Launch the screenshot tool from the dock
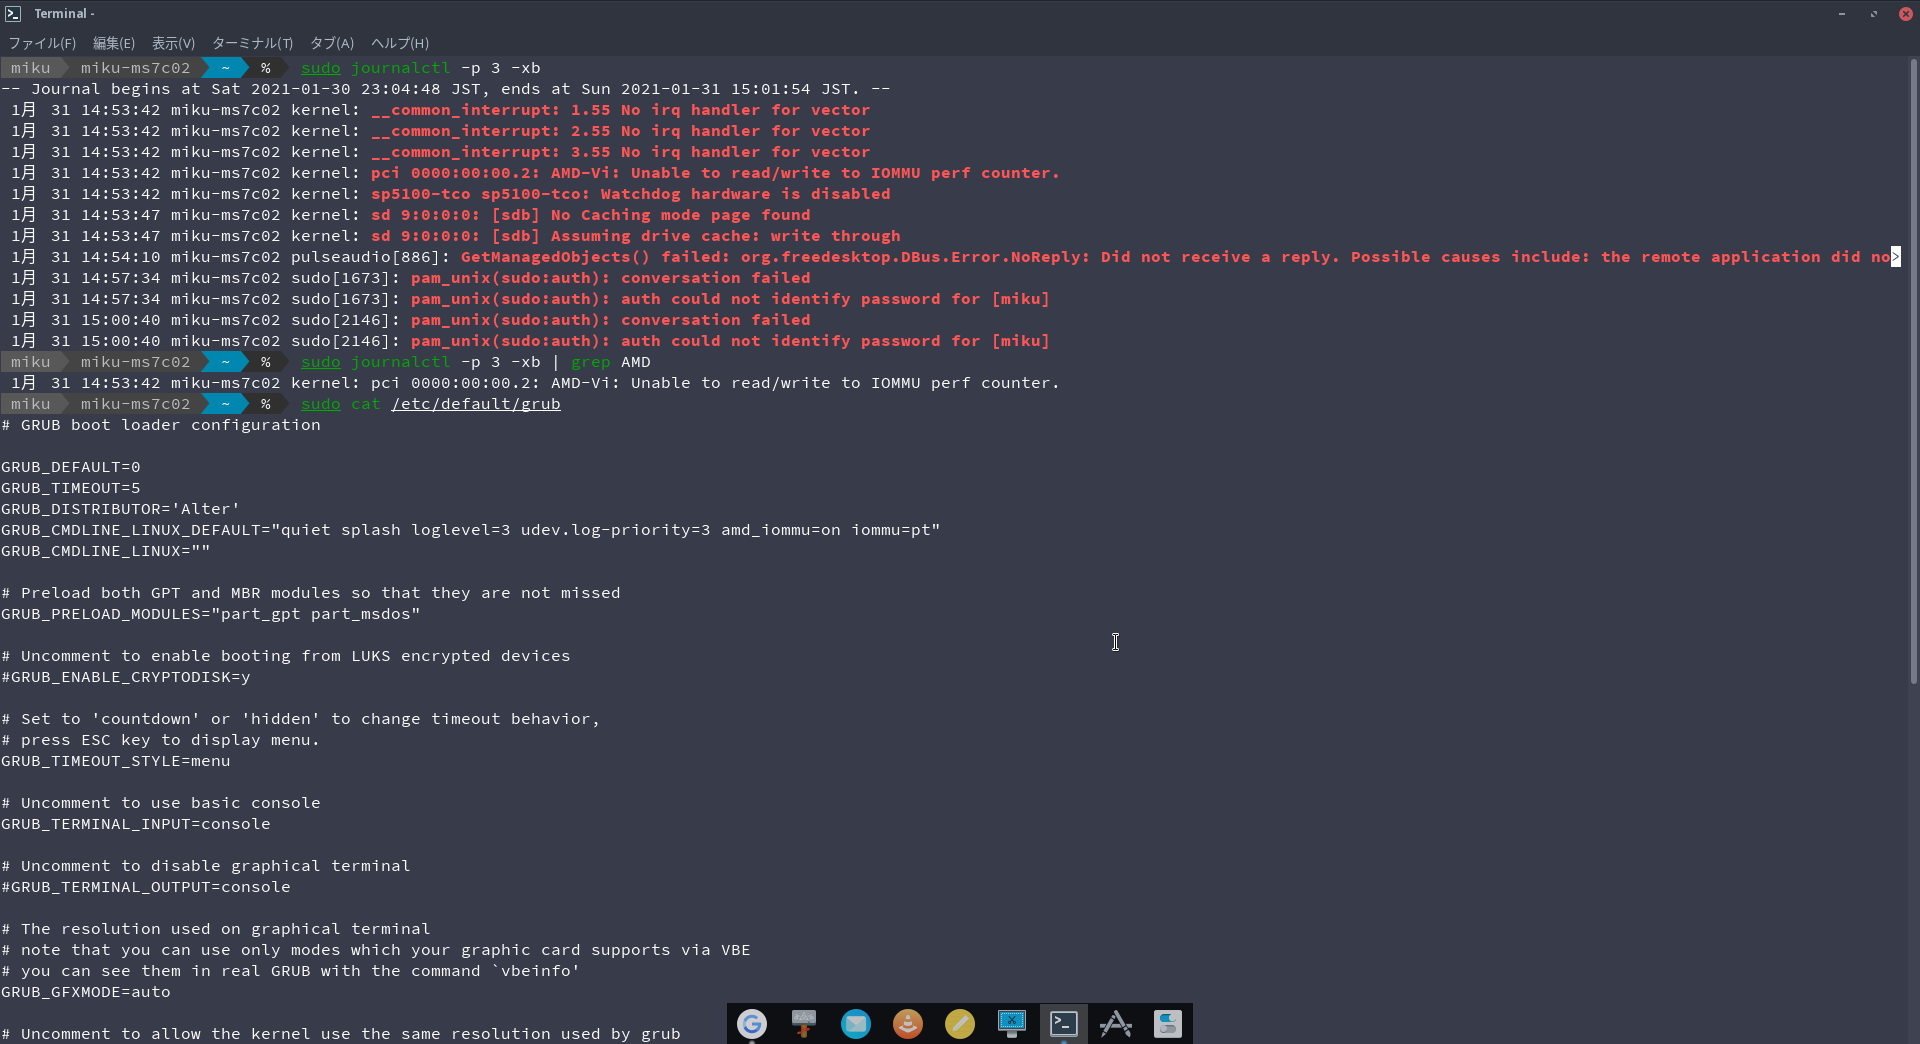This screenshot has height=1044, width=1920. (1012, 1024)
